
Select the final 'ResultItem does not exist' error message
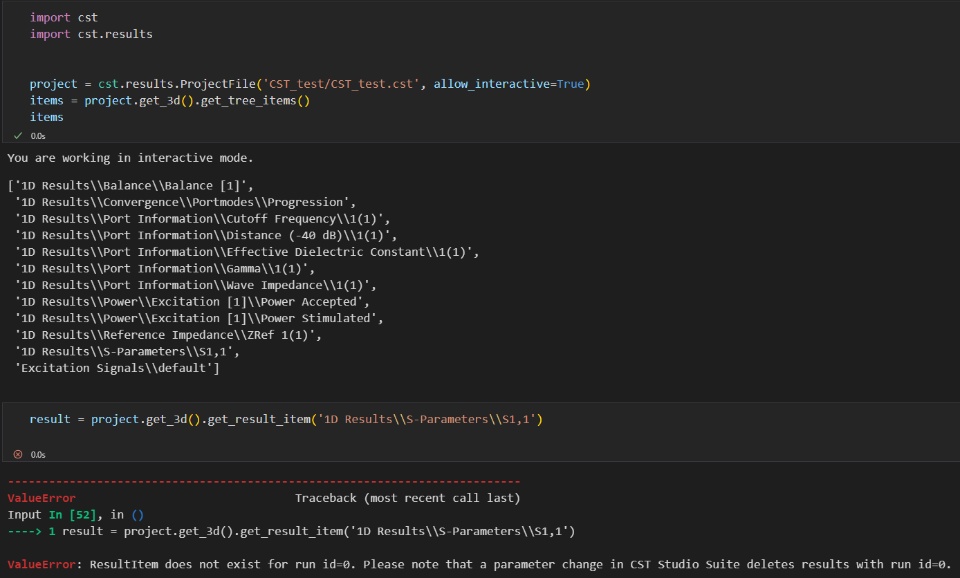[x=520, y=564]
